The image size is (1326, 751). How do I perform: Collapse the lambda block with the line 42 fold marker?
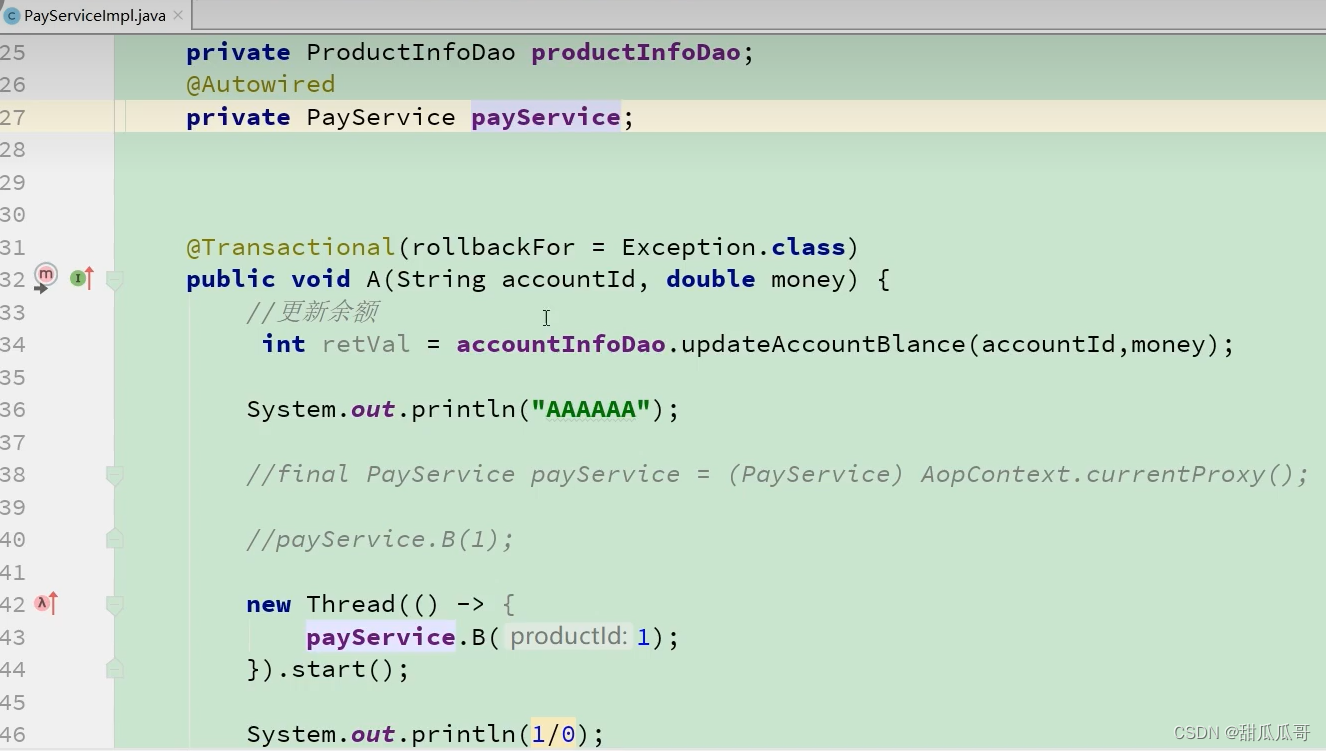[115, 605]
